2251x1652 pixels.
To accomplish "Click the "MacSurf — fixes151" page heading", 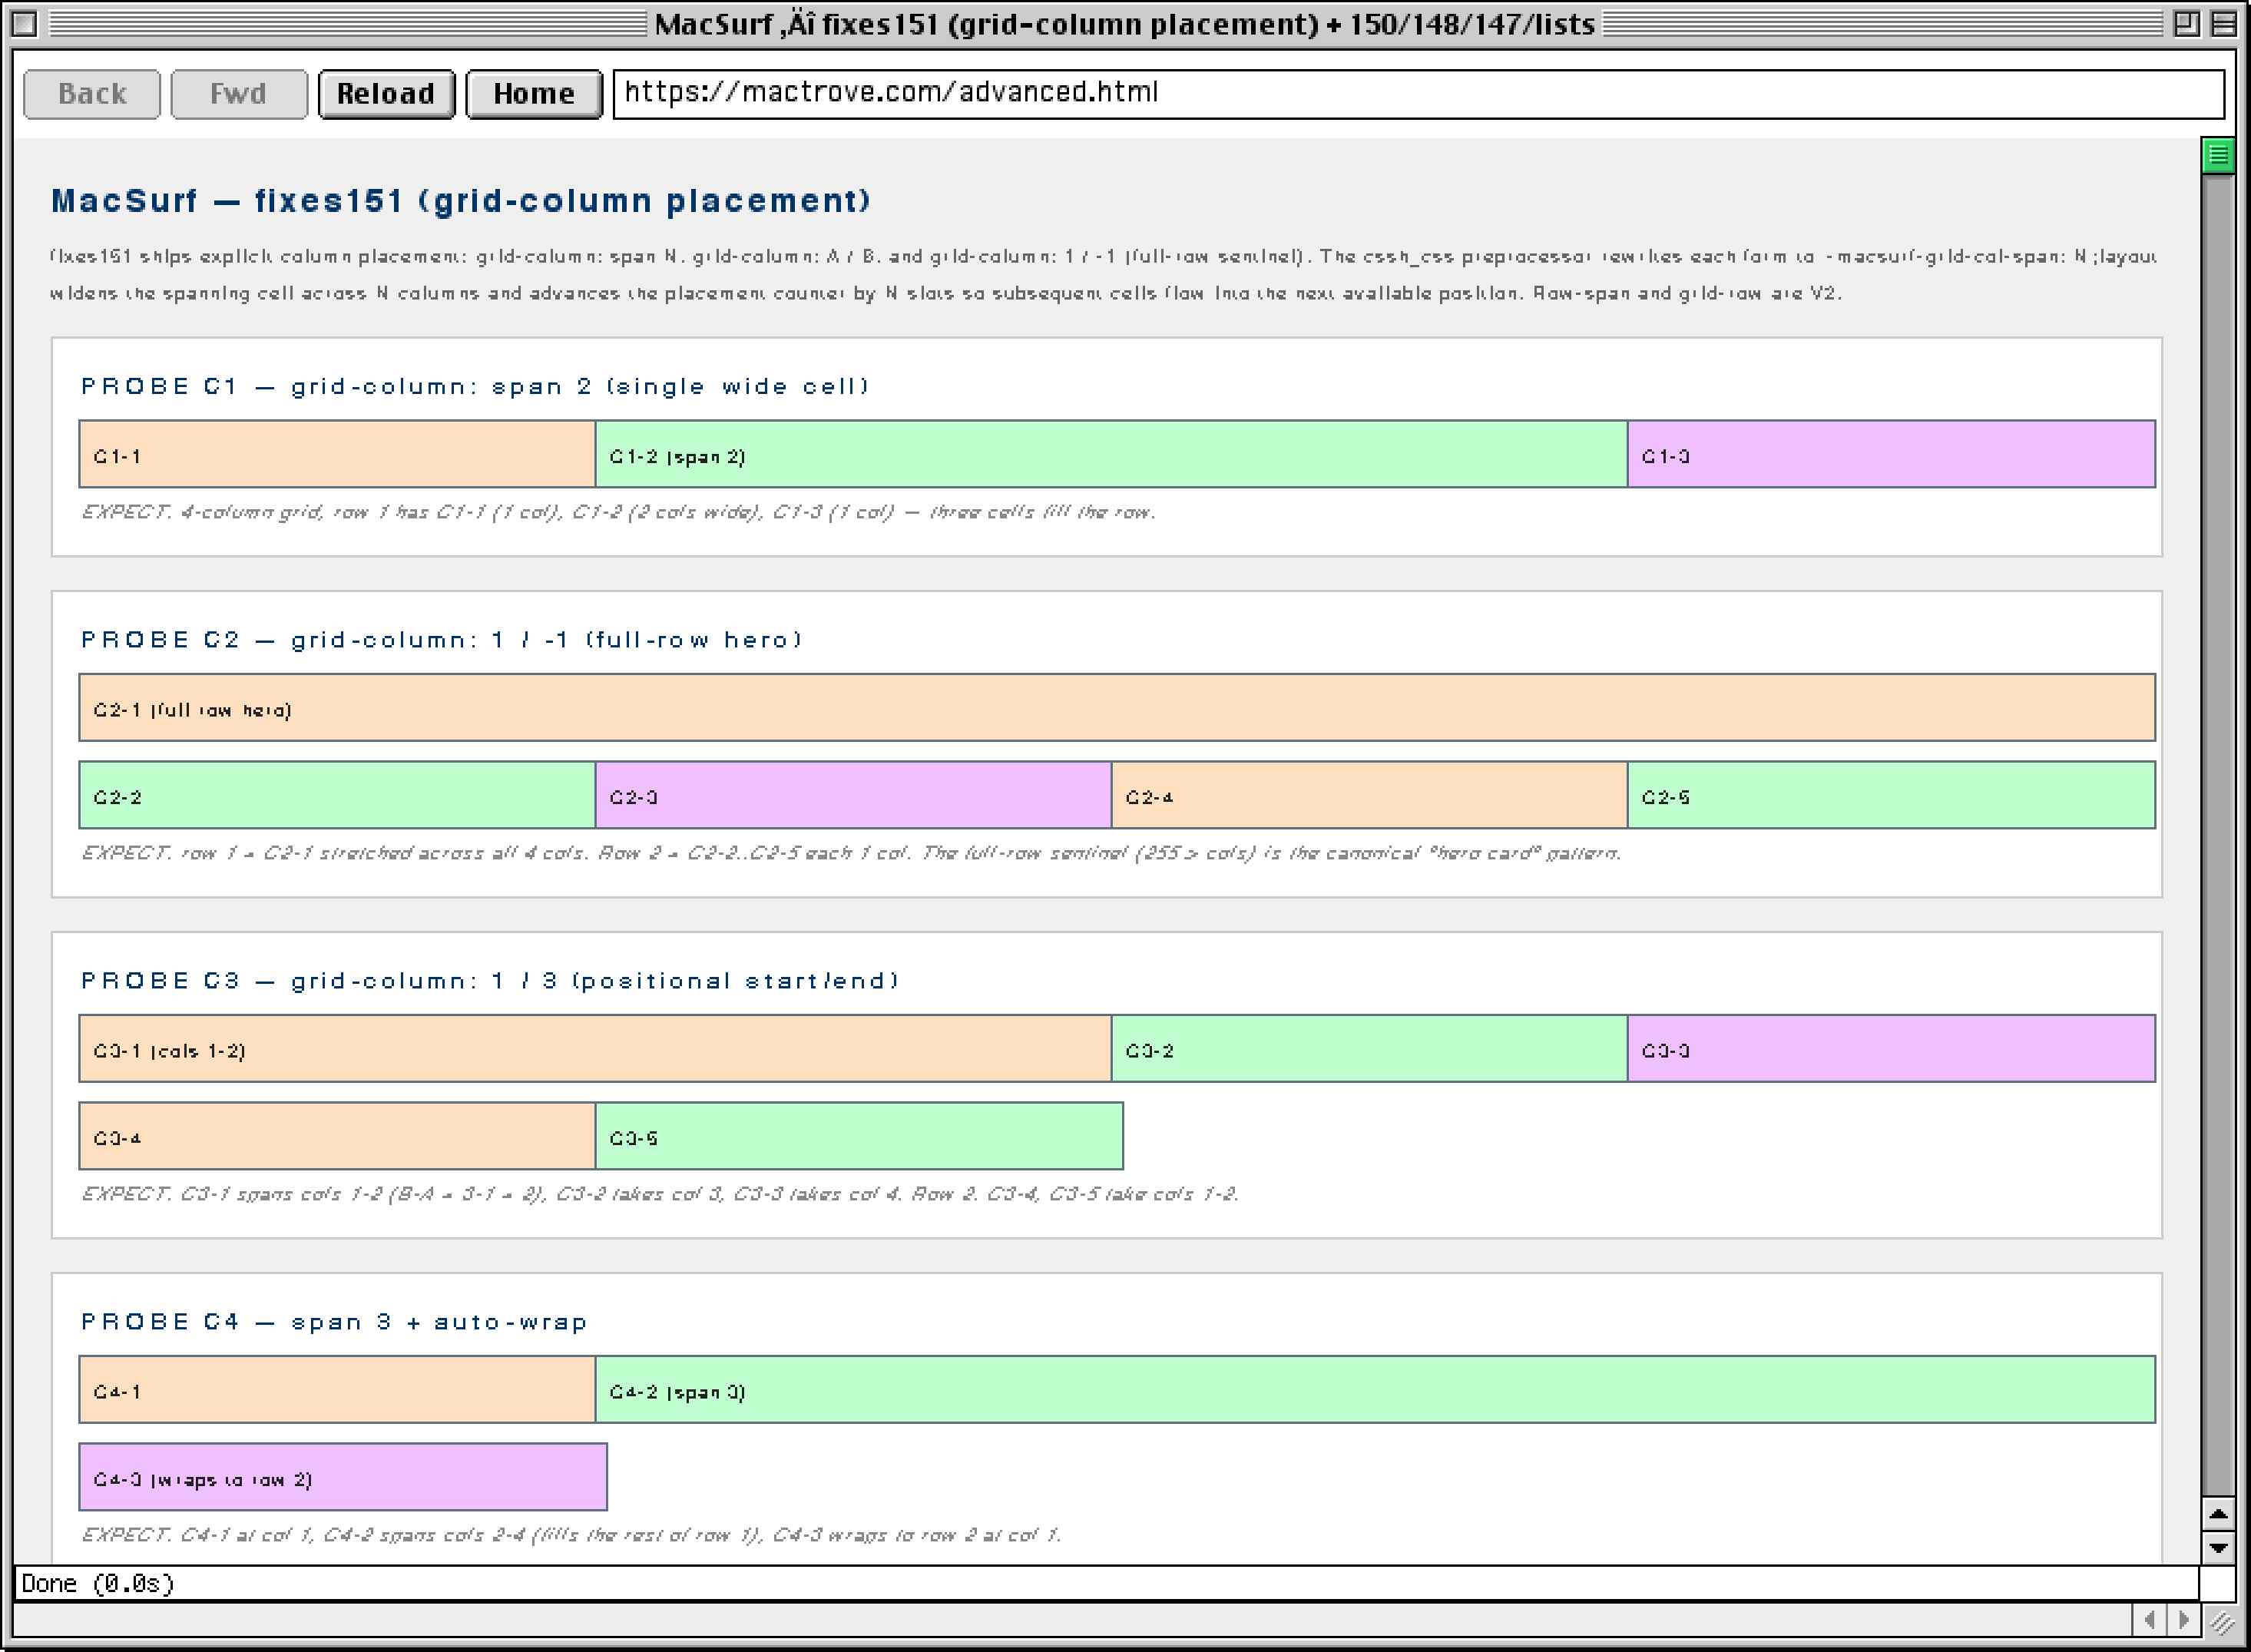I will (461, 201).
